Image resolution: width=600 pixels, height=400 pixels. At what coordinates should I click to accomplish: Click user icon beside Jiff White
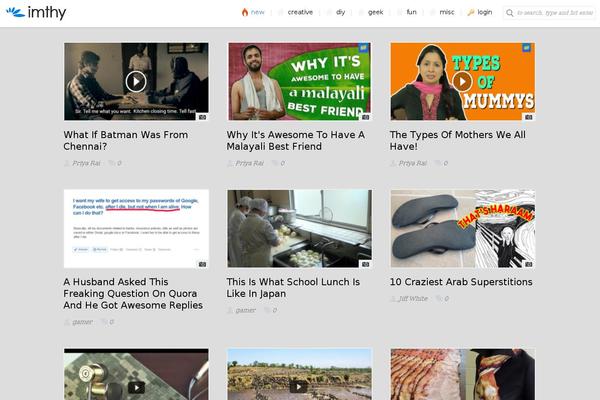[393, 299]
